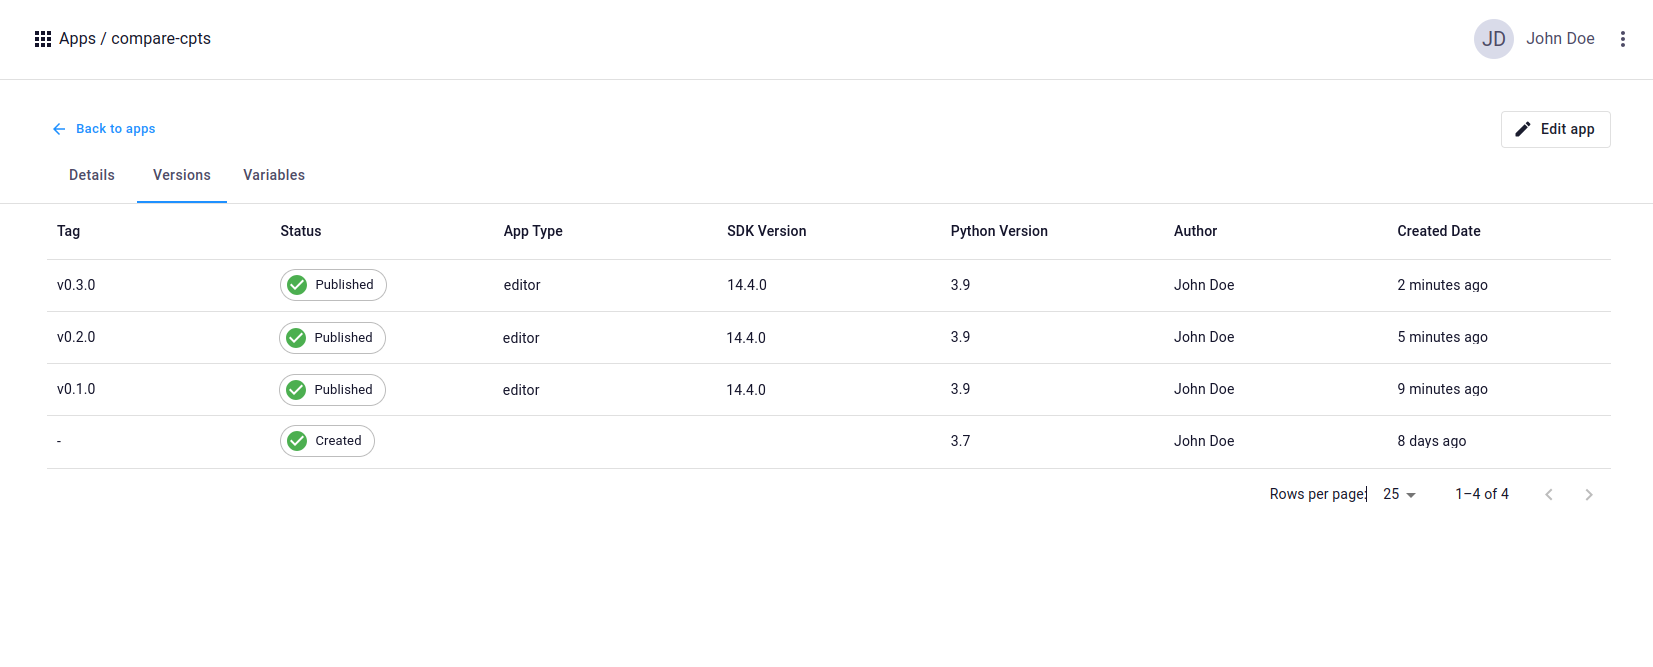Click editor app type in v0.2.0 row
The width and height of the screenshot is (1653, 667).
[521, 338]
